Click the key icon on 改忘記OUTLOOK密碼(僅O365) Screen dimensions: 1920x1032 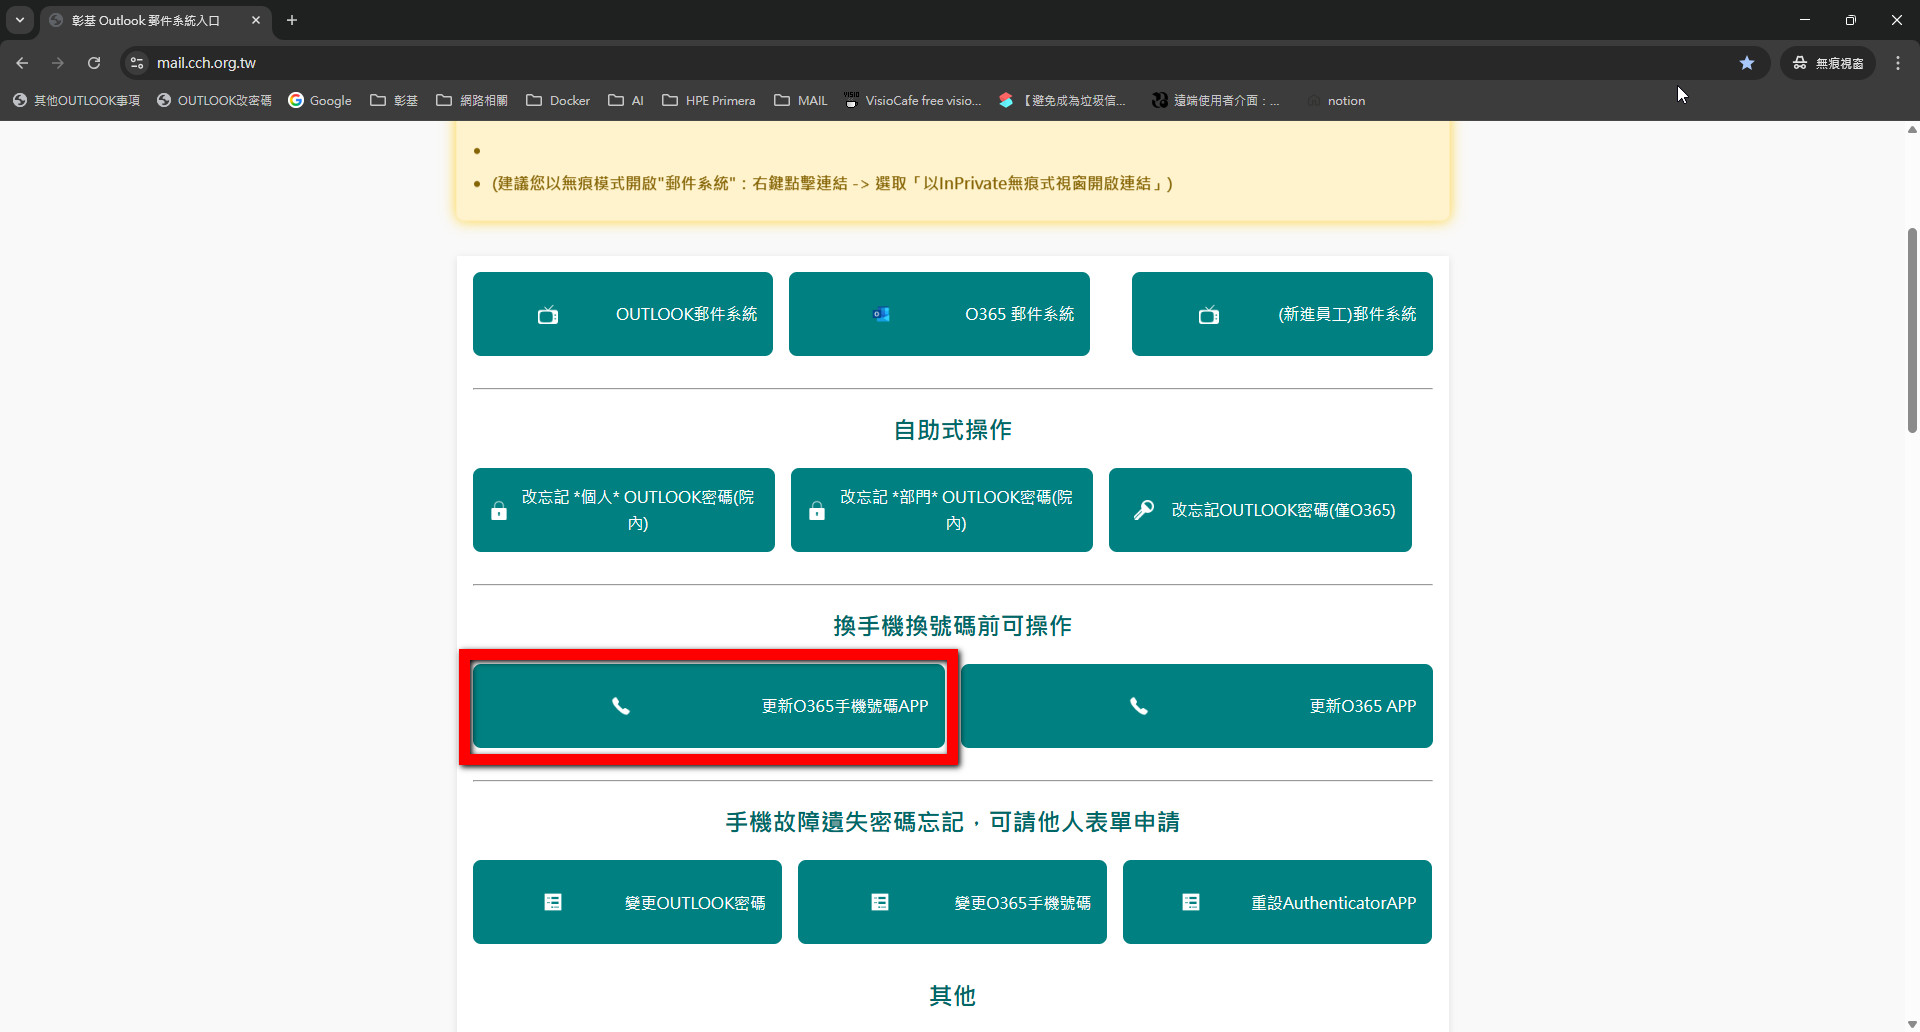(x=1143, y=510)
